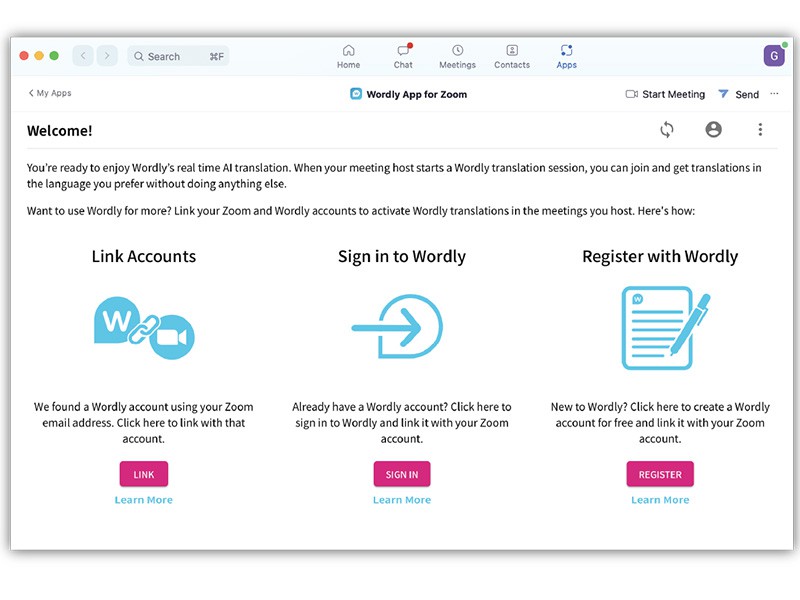Click the Link Accounts chain illustration
Screen dimensions: 800x600
[x=144, y=327]
